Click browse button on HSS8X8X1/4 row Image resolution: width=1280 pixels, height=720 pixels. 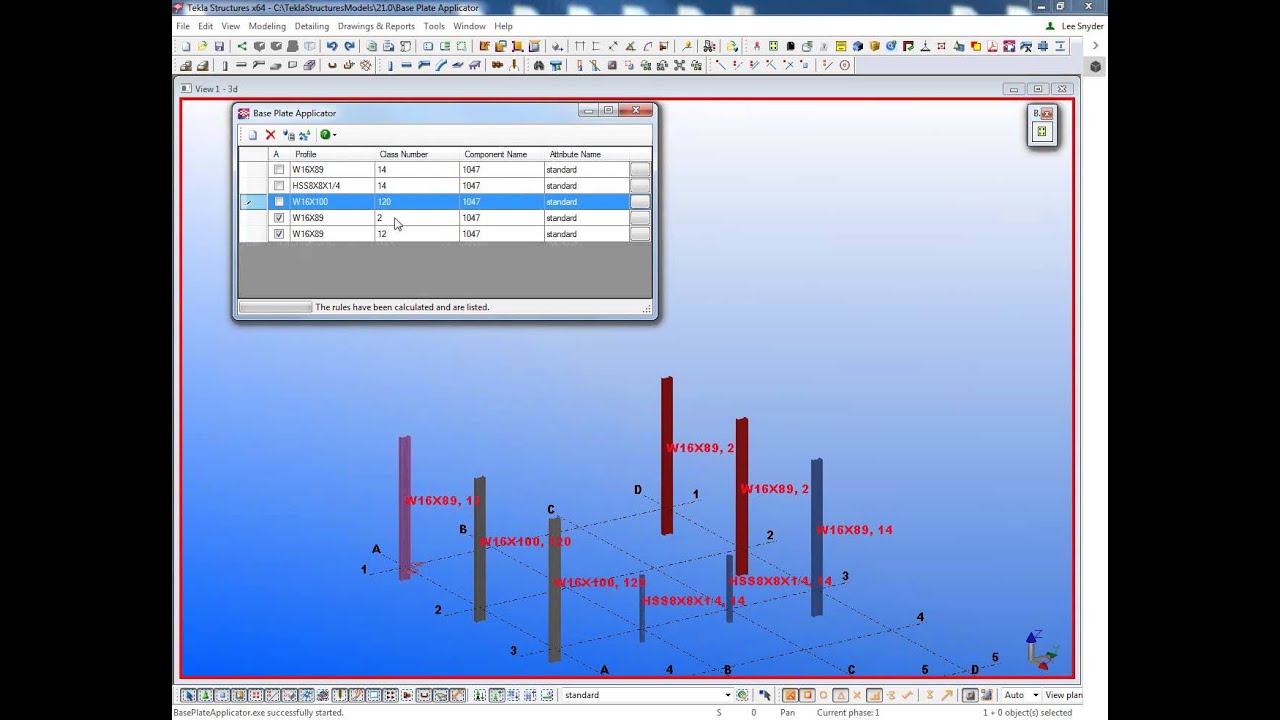640,186
